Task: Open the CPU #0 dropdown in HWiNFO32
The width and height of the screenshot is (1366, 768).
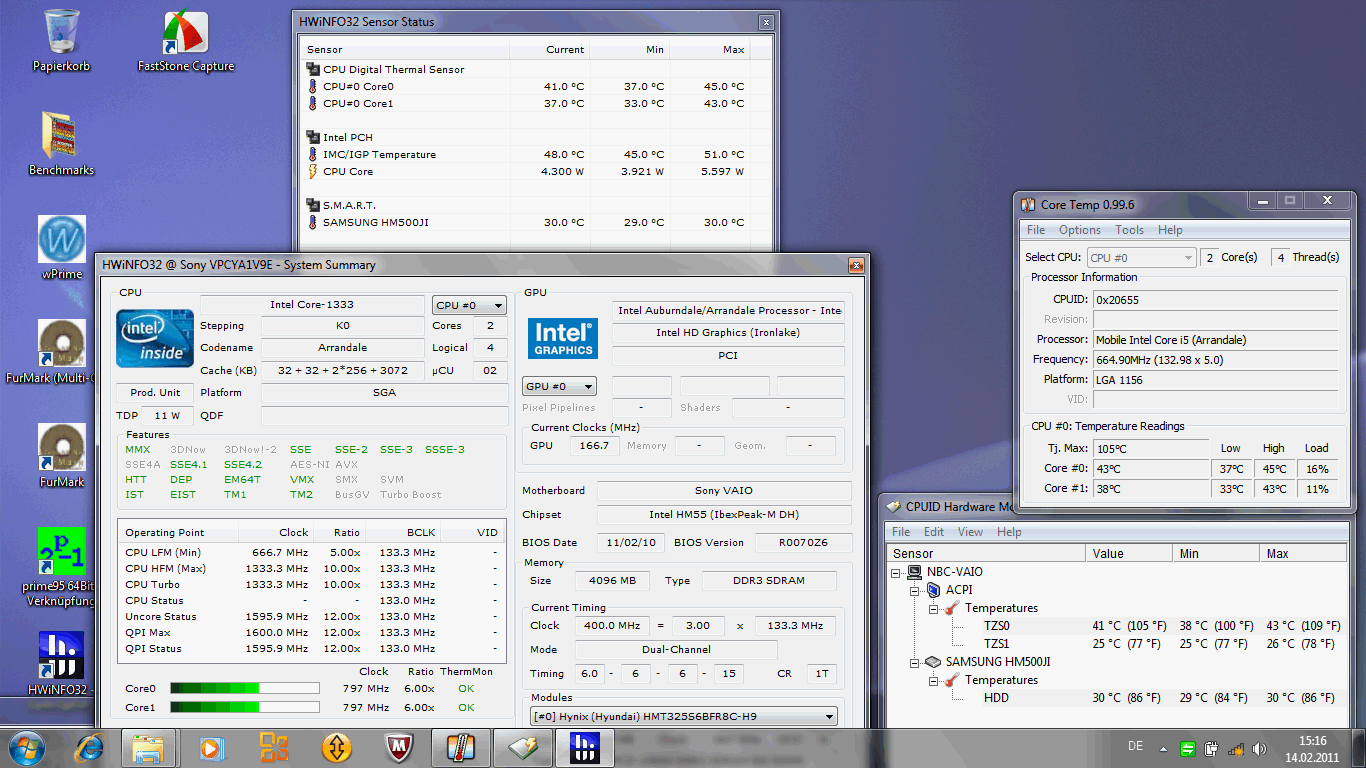Action: click(469, 305)
